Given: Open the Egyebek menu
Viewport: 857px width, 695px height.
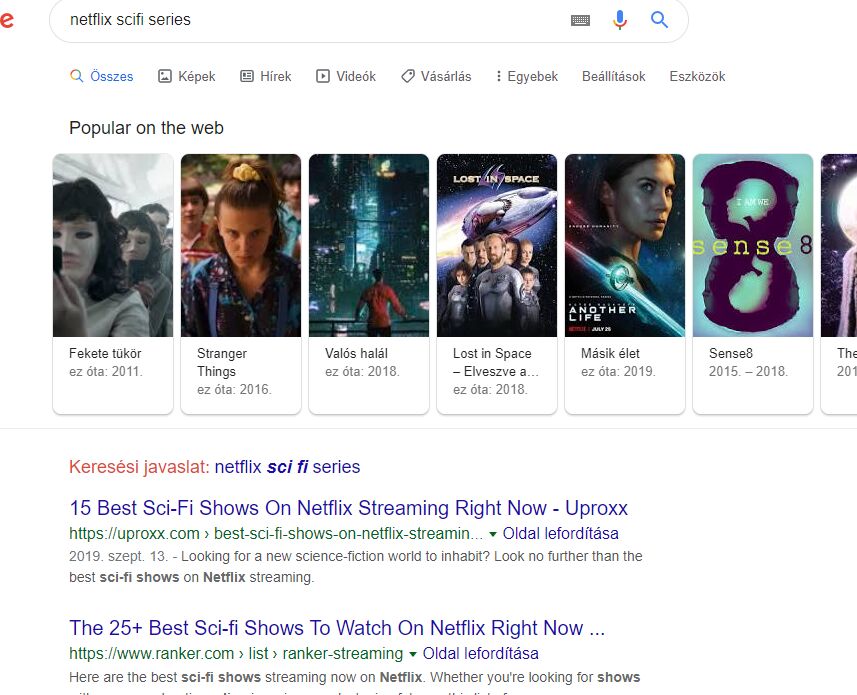Looking at the screenshot, I should 527,76.
